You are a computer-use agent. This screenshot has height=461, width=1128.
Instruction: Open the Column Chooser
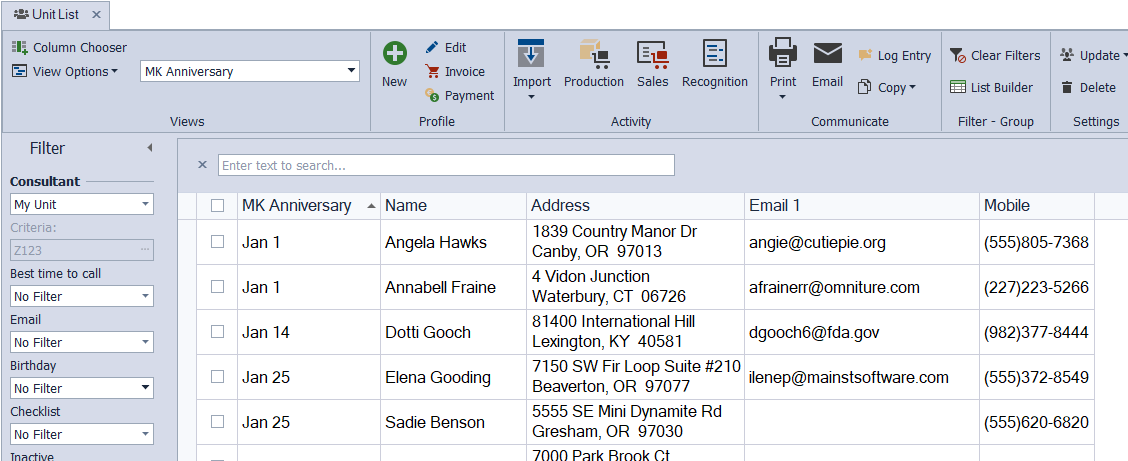(69, 47)
